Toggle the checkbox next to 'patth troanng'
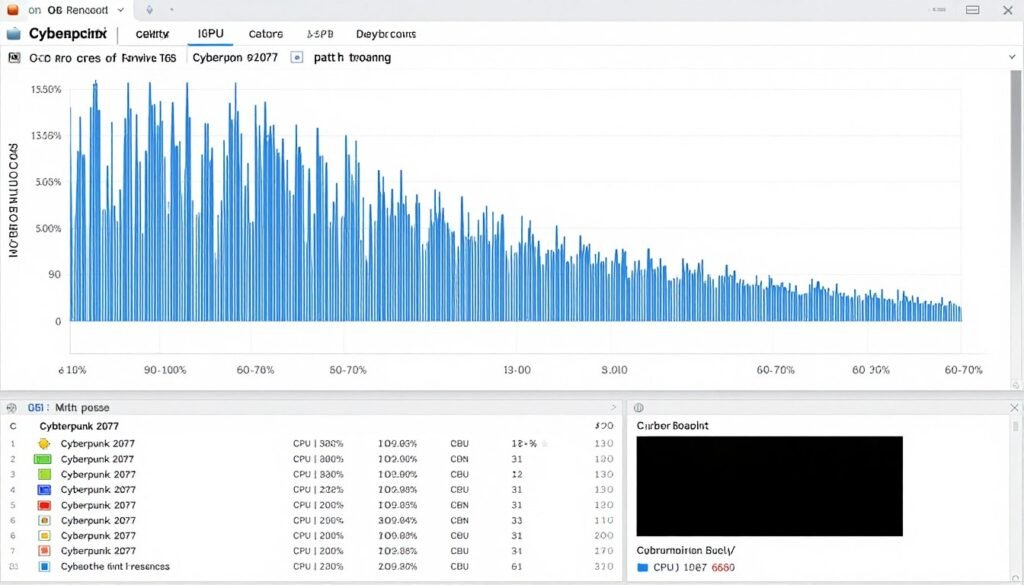This screenshot has width=1024, height=585. (x=297, y=57)
